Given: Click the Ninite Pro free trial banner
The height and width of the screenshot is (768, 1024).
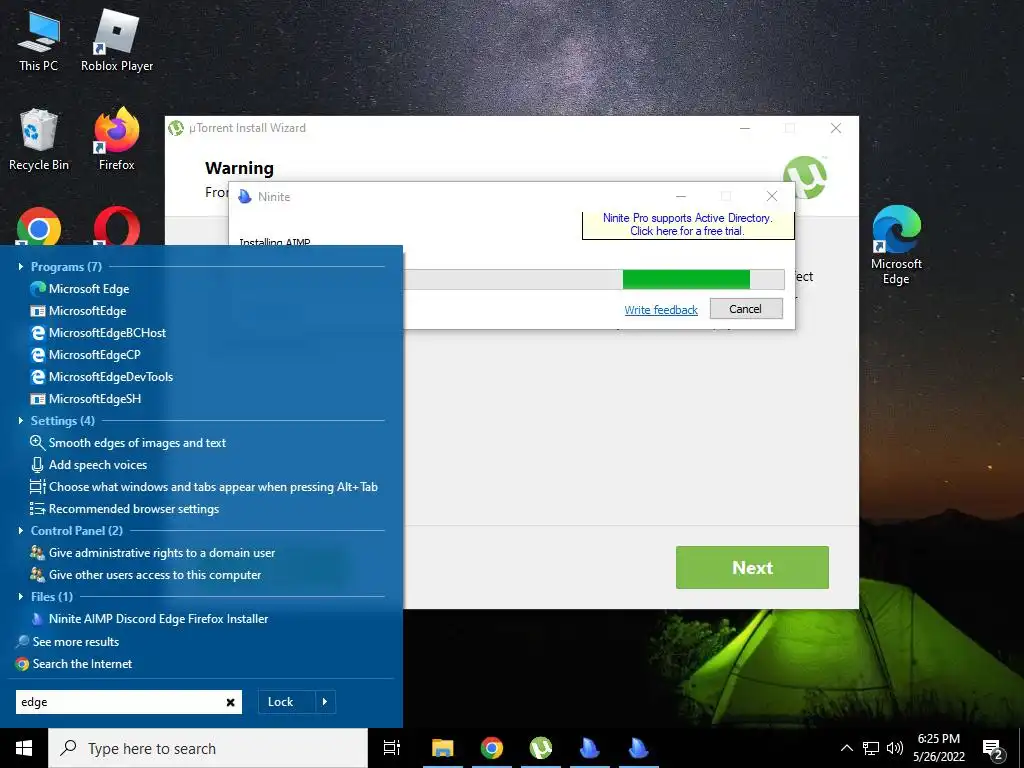Looking at the screenshot, I should [688, 225].
